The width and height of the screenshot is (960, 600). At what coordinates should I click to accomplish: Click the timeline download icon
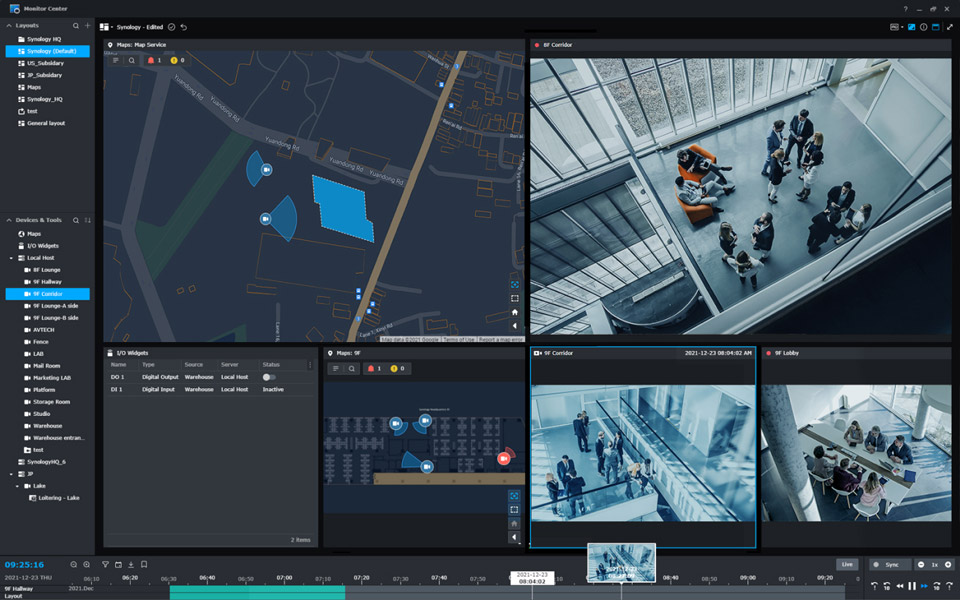131,565
